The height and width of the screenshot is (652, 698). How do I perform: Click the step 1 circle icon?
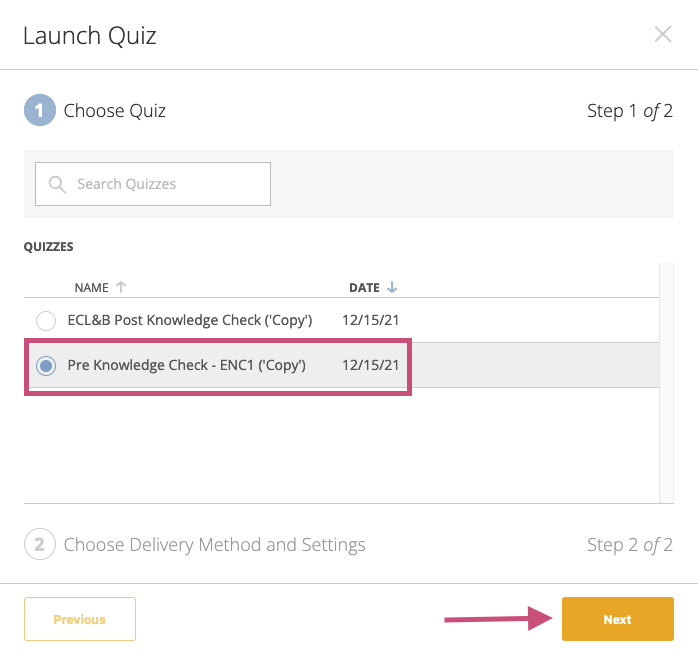click(x=40, y=110)
